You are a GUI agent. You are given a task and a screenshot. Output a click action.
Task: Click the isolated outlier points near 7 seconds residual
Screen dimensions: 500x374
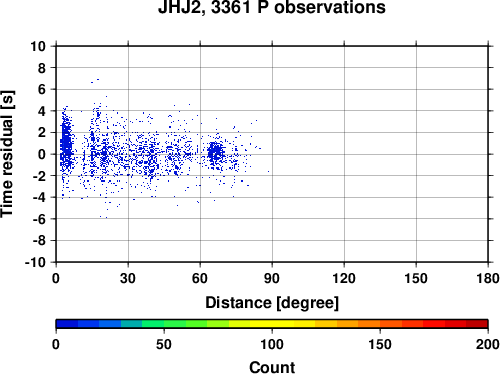coord(95,81)
